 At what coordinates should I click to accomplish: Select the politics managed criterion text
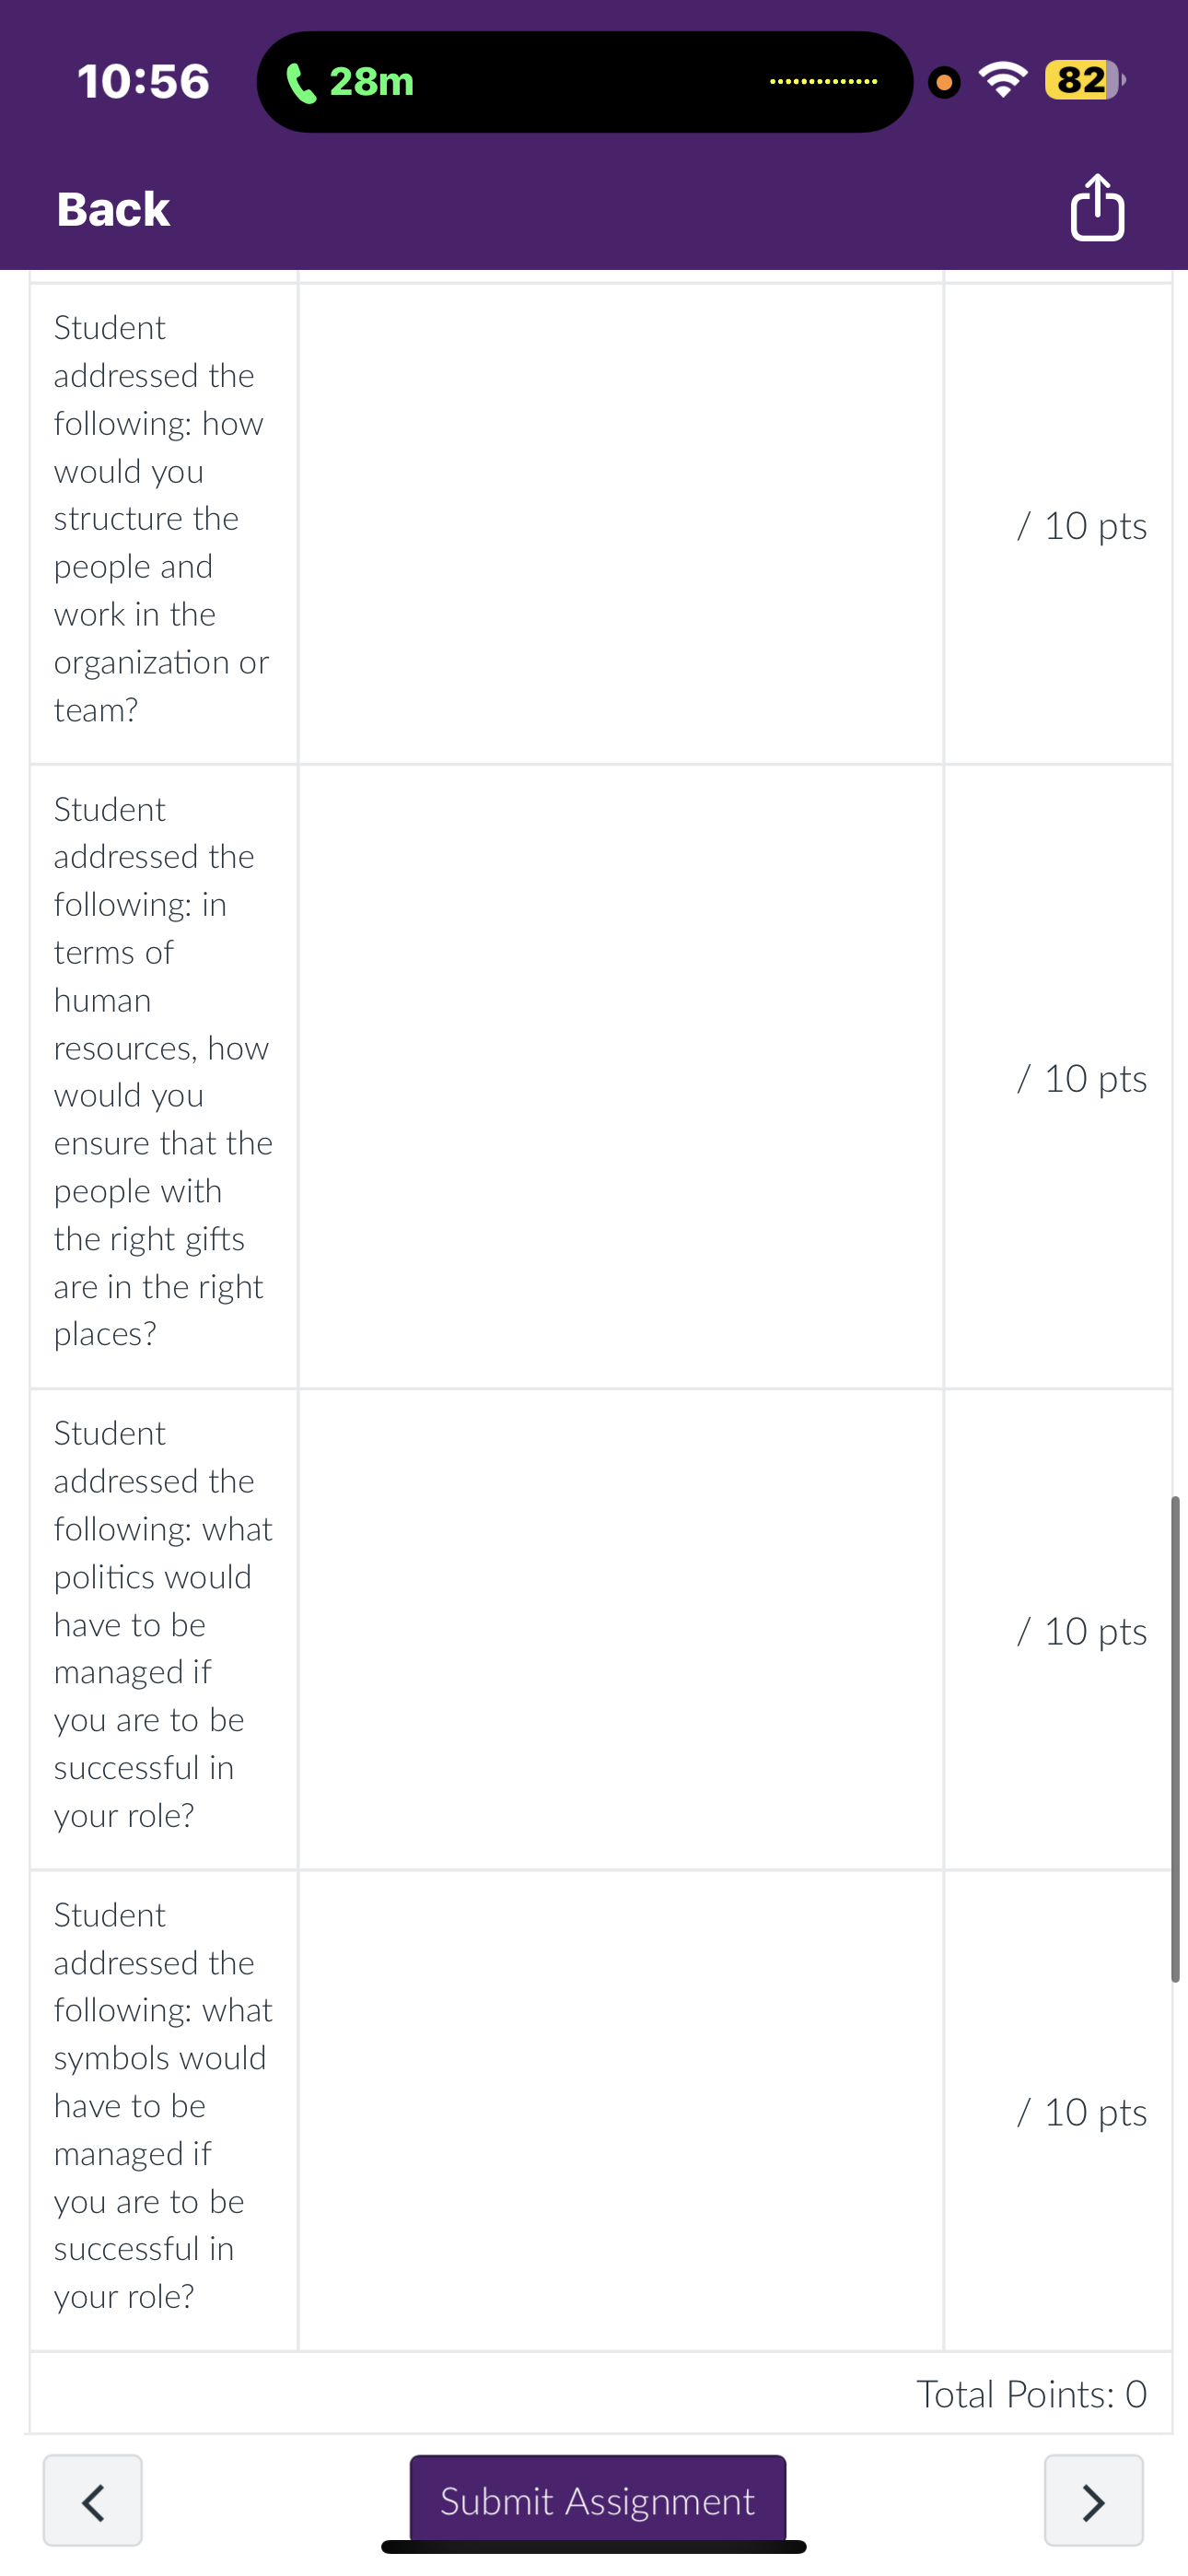tap(163, 1624)
